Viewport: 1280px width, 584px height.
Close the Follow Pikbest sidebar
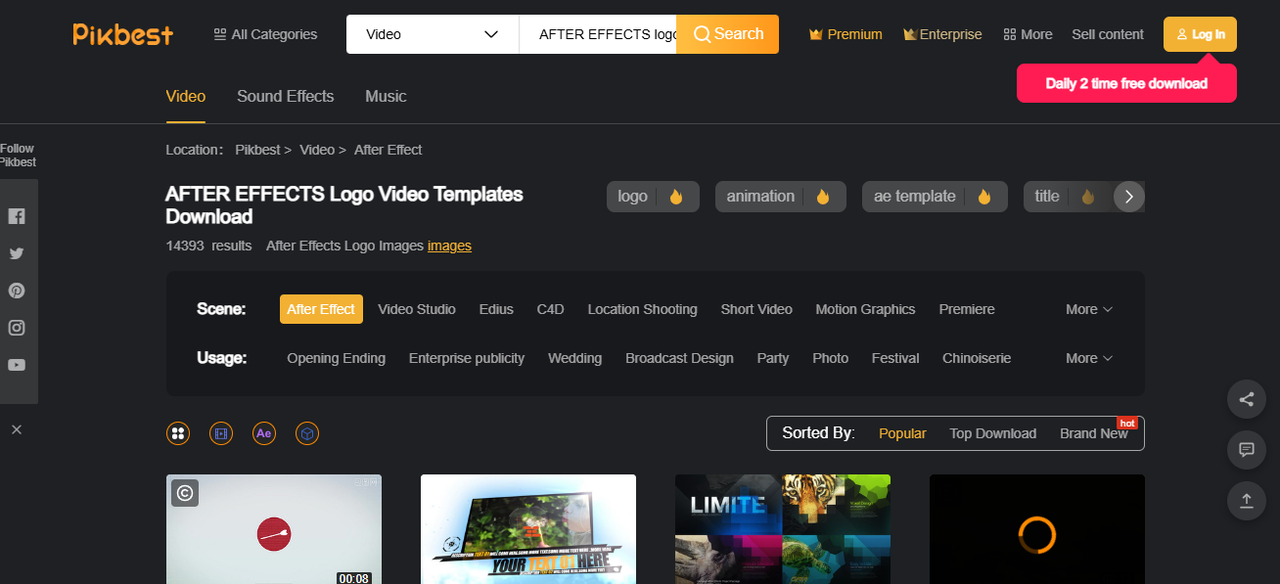point(17,429)
